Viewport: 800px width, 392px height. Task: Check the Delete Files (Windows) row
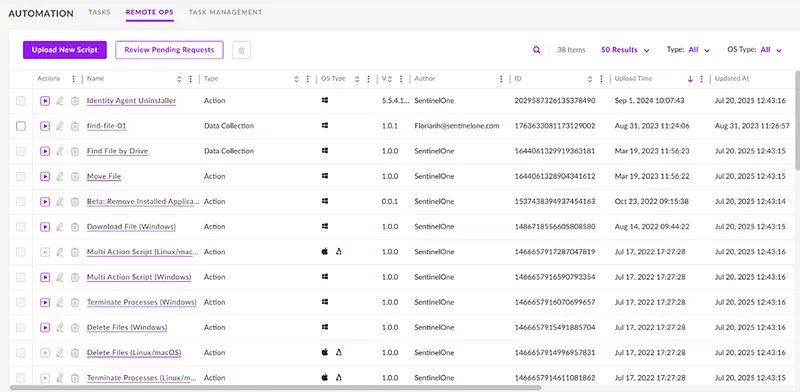pyautogui.click(x=20, y=328)
